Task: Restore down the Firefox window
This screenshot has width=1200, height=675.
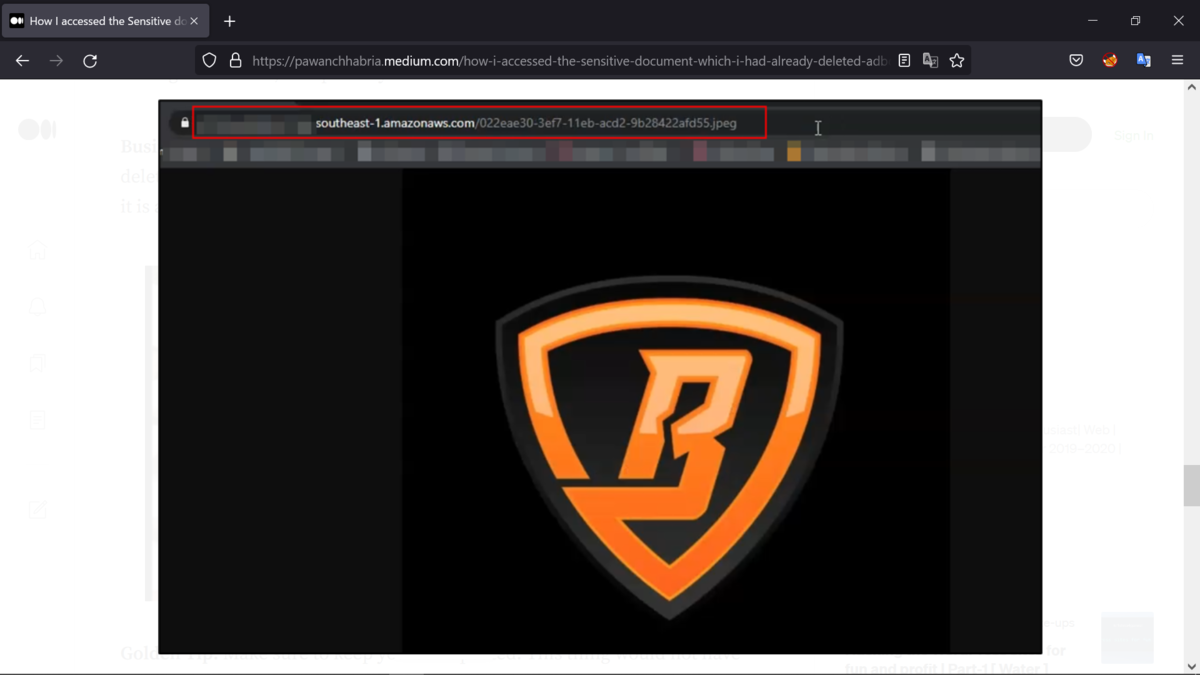Action: (x=1135, y=21)
